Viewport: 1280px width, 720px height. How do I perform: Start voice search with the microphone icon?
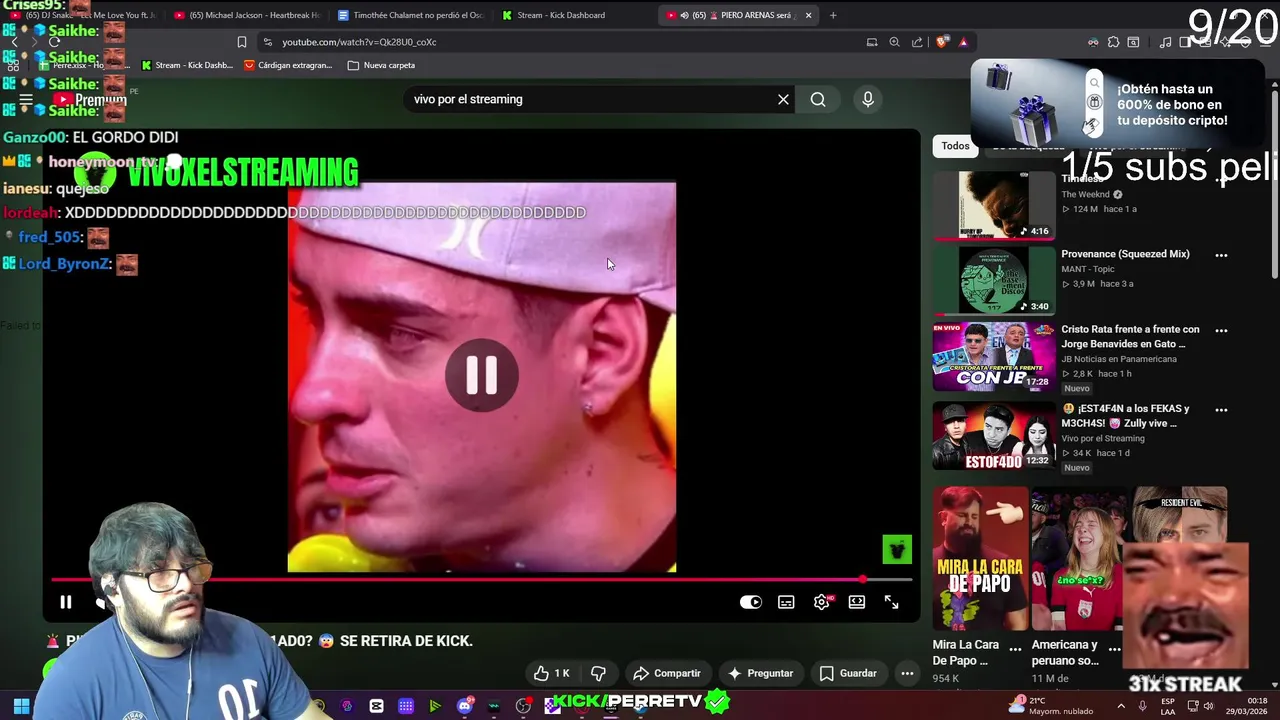[868, 99]
